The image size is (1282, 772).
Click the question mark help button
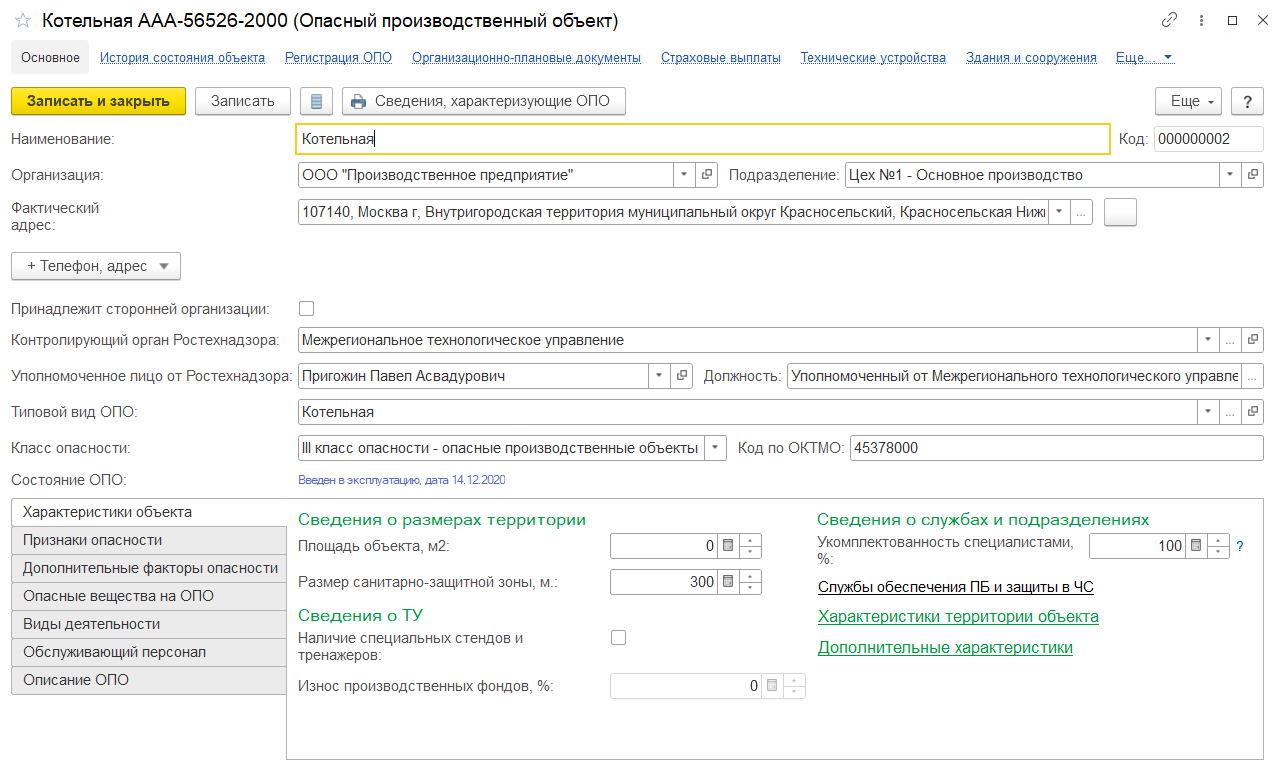[x=1247, y=101]
